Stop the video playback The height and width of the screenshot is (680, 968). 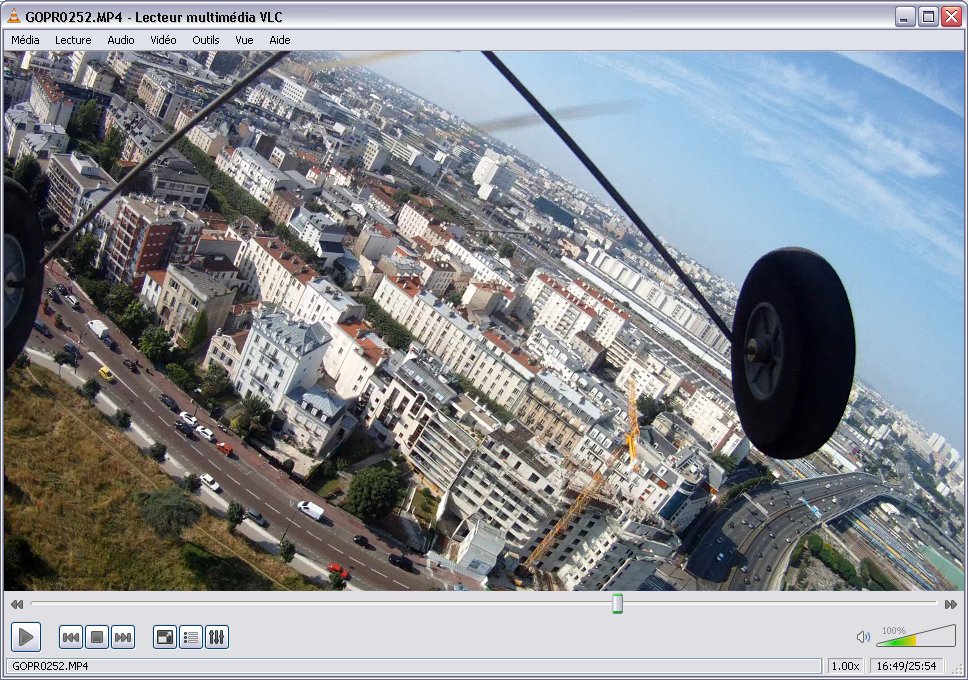coord(97,637)
